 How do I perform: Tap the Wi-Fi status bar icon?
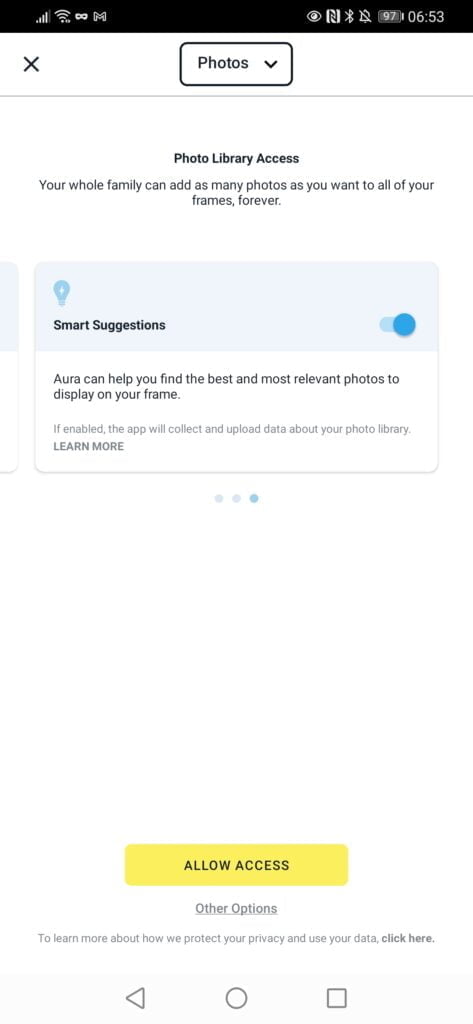pos(63,16)
